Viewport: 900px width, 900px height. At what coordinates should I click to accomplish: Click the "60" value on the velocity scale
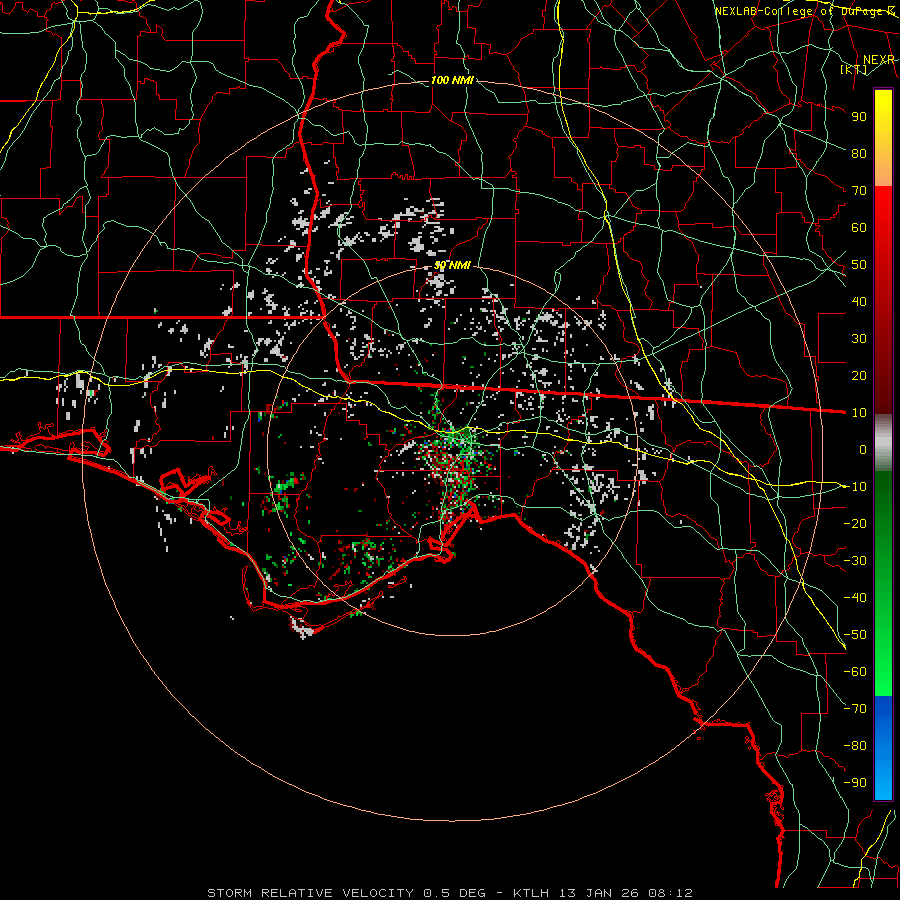click(859, 227)
